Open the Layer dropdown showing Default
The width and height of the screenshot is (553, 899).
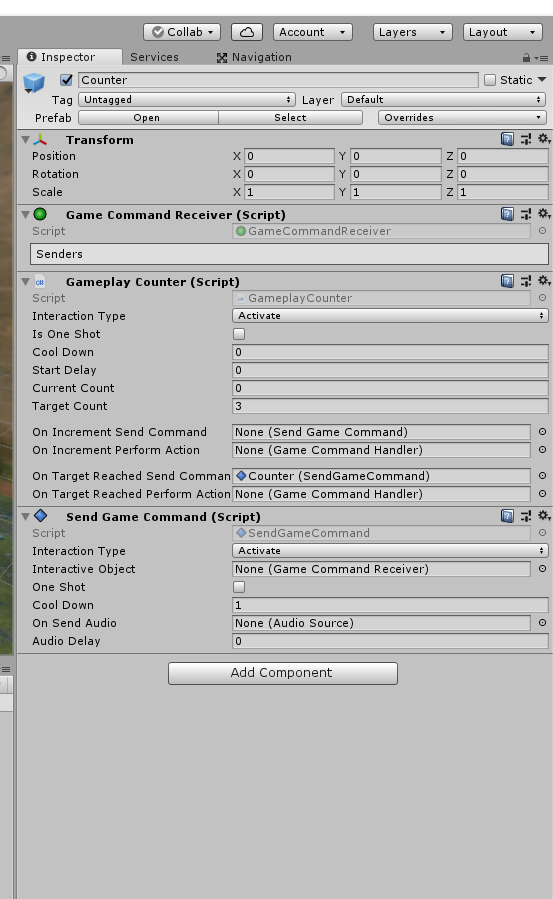tap(444, 100)
